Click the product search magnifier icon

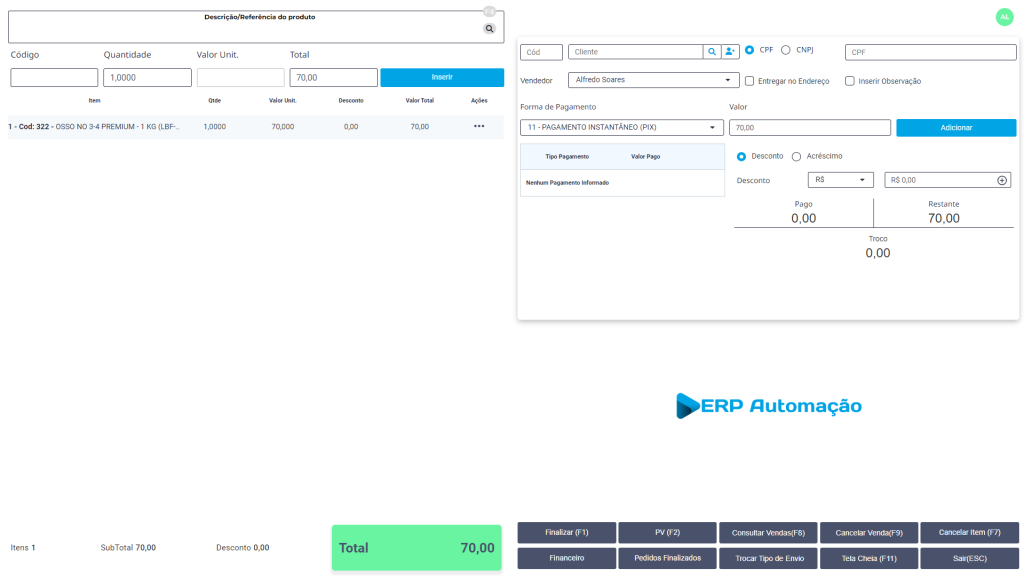489,29
